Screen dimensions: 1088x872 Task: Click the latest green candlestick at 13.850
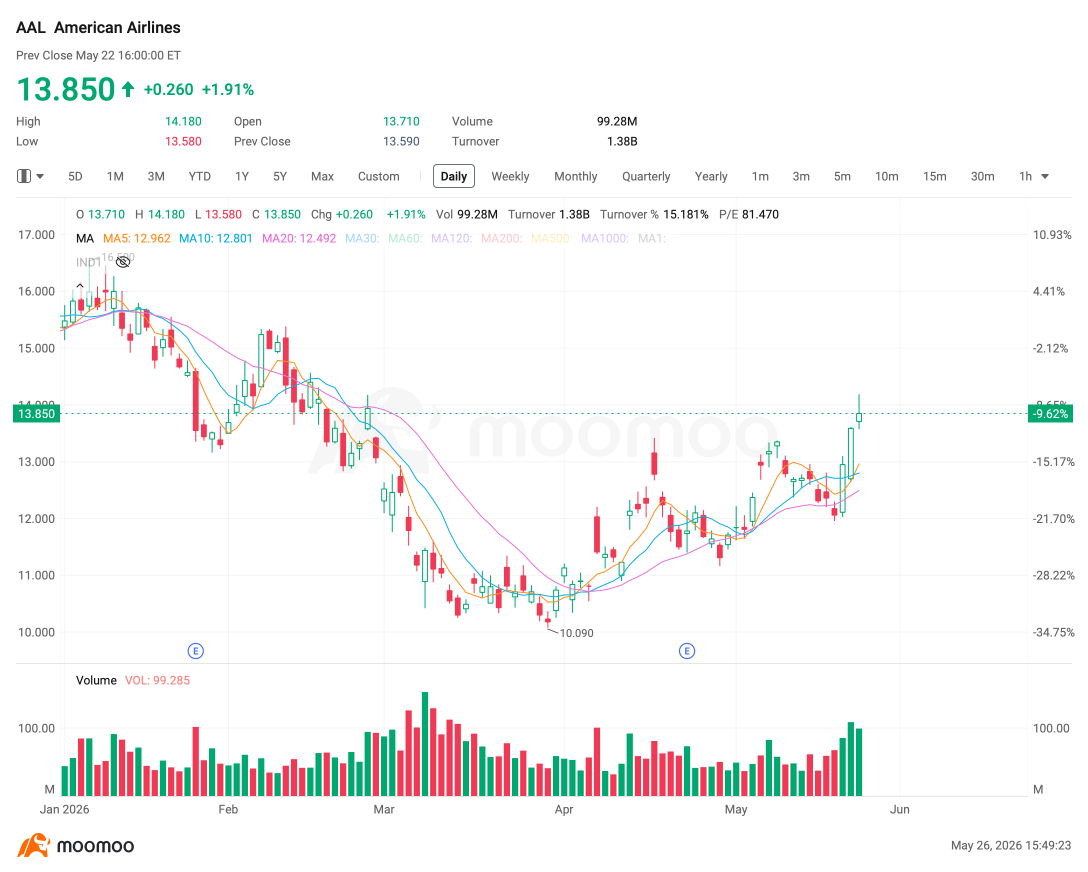[859, 416]
